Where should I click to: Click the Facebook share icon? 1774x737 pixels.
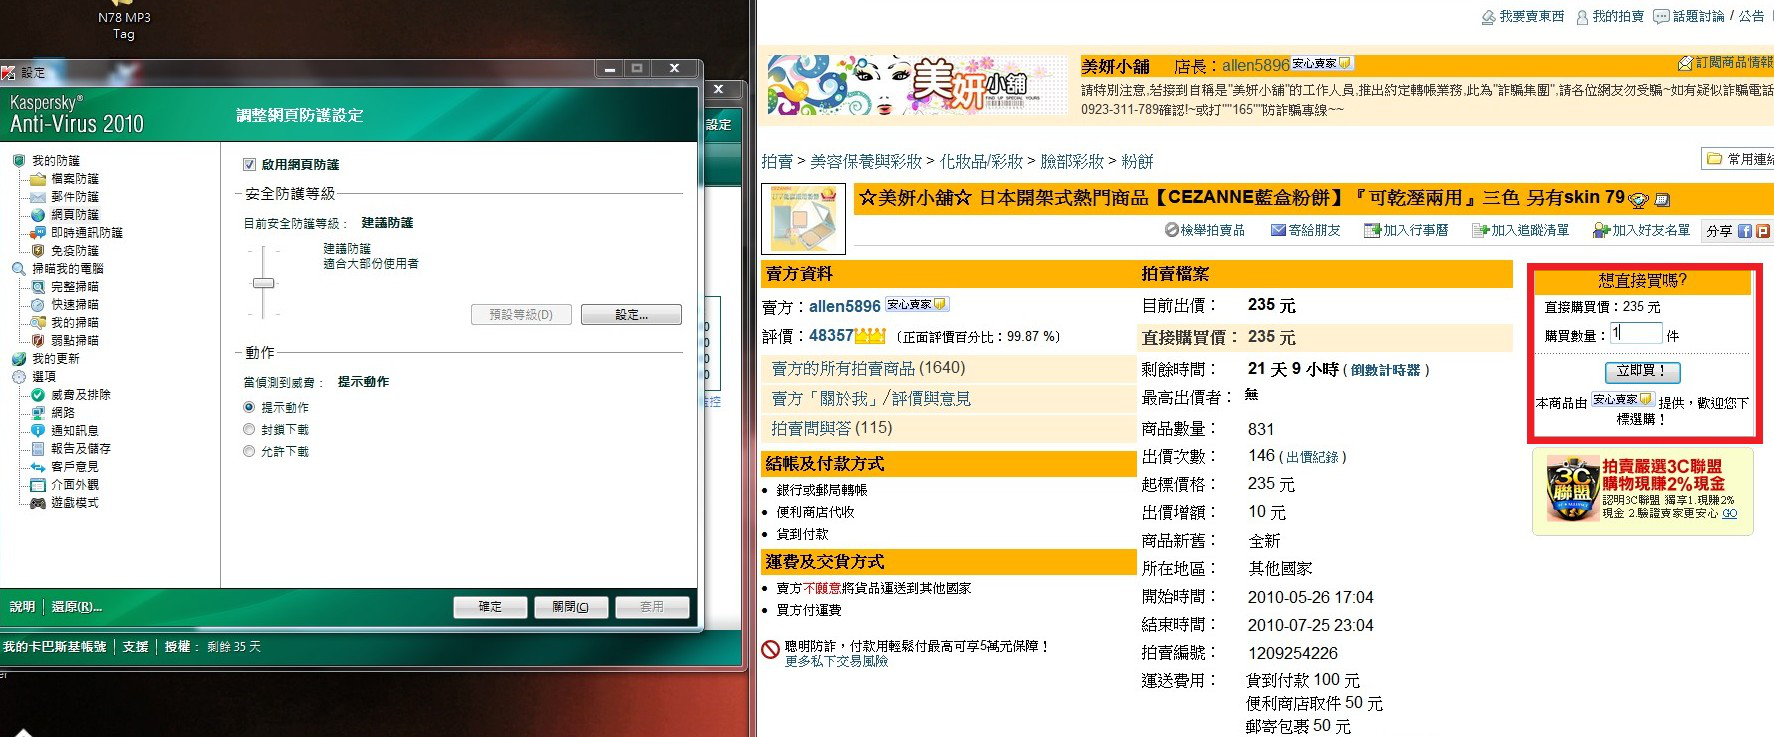pos(1744,231)
